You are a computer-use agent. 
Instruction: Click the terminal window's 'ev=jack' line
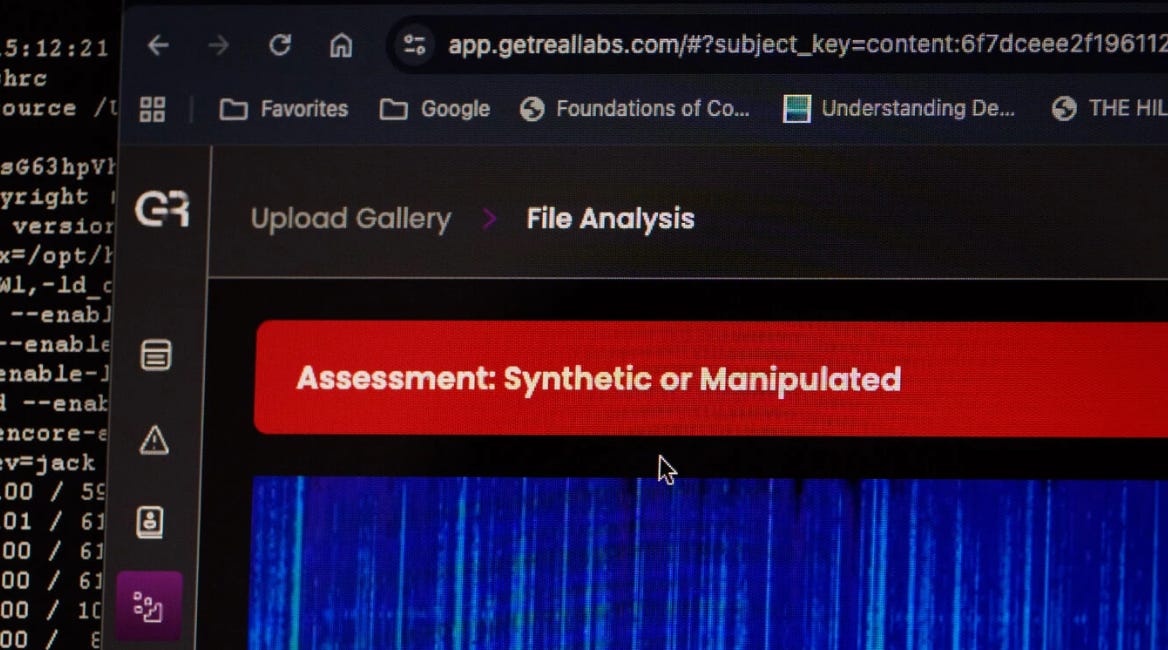48,462
